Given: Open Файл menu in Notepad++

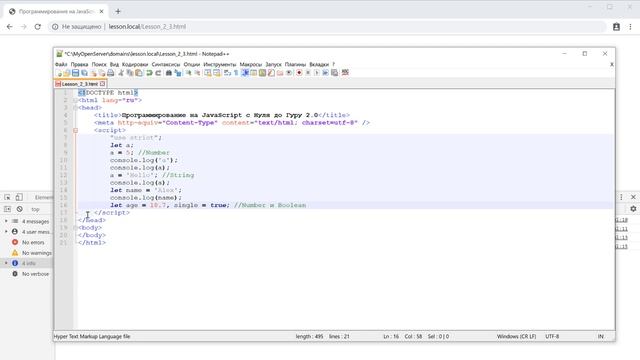Looking at the screenshot, I should pos(61,64).
